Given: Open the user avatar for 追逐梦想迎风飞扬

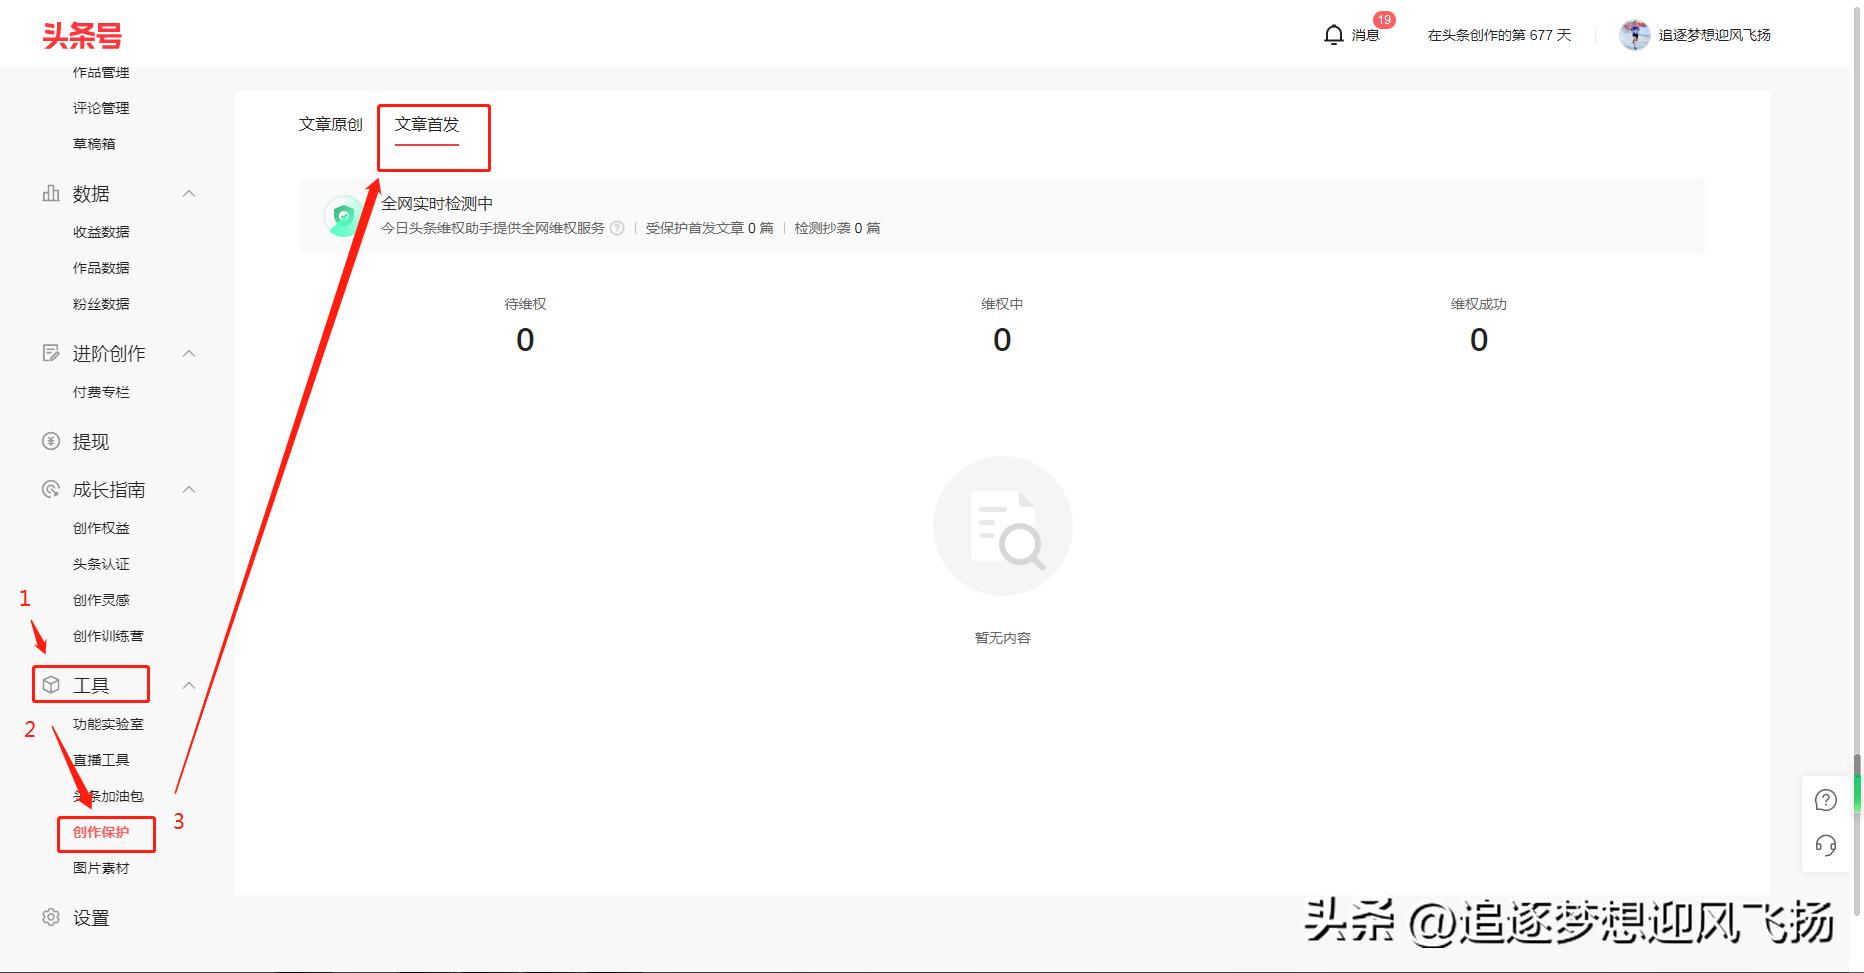Looking at the screenshot, I should (x=1634, y=35).
